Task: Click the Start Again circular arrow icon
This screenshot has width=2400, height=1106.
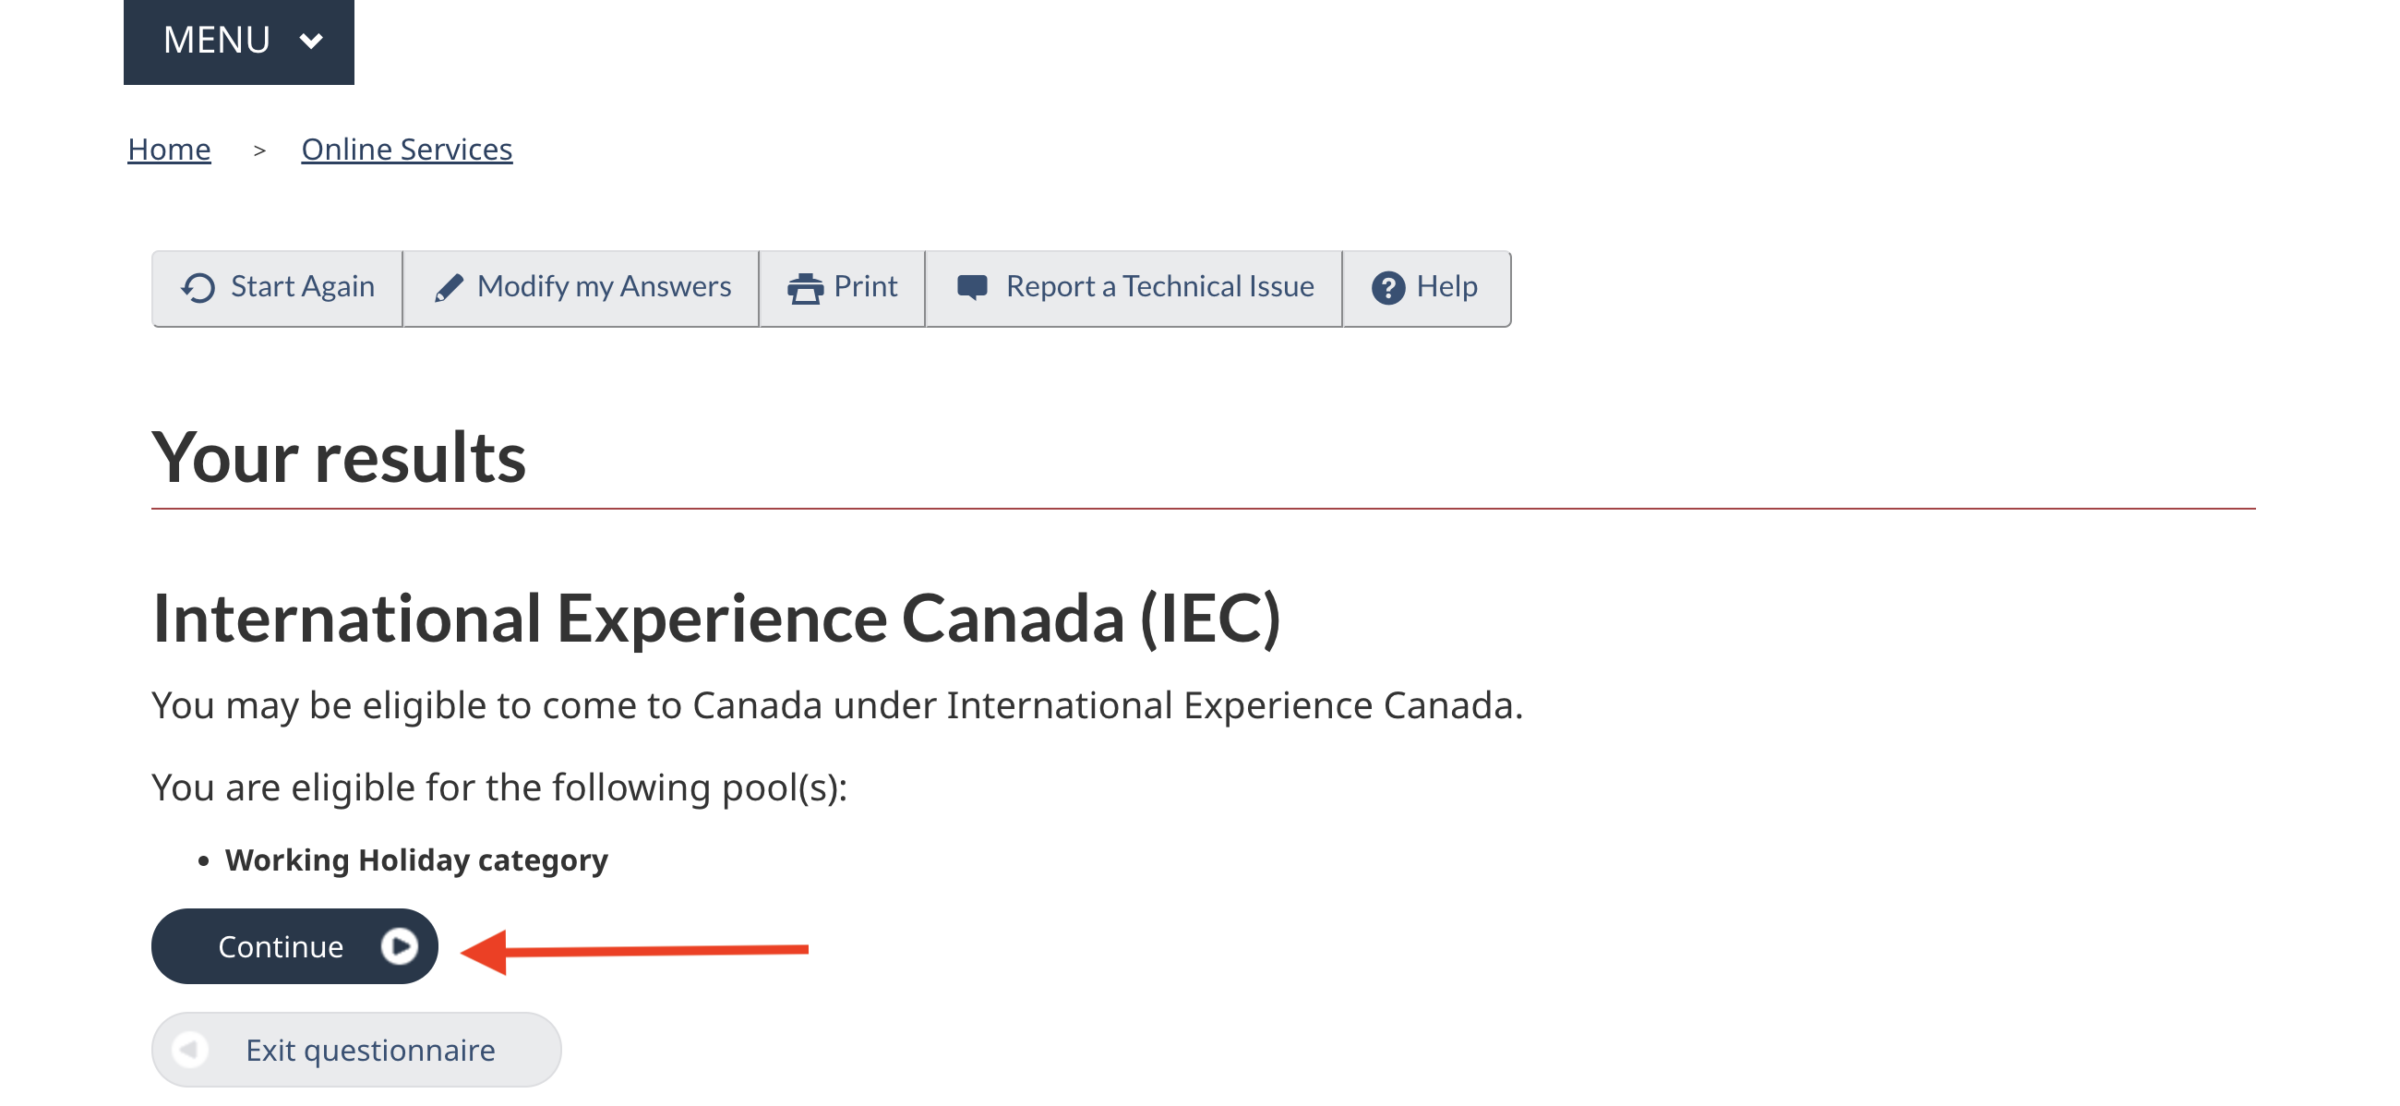Action: coord(196,287)
